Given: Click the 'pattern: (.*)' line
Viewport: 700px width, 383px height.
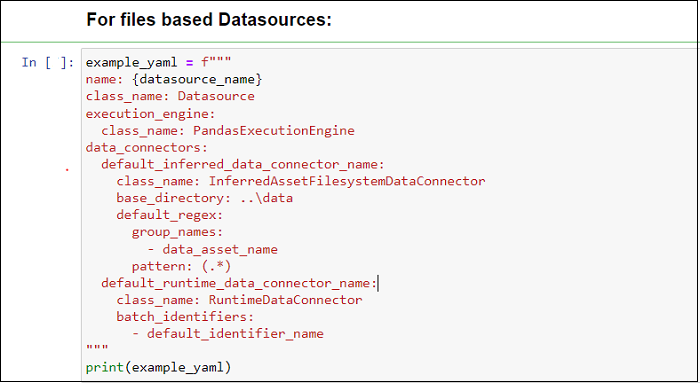Looking at the screenshot, I should point(181,266).
